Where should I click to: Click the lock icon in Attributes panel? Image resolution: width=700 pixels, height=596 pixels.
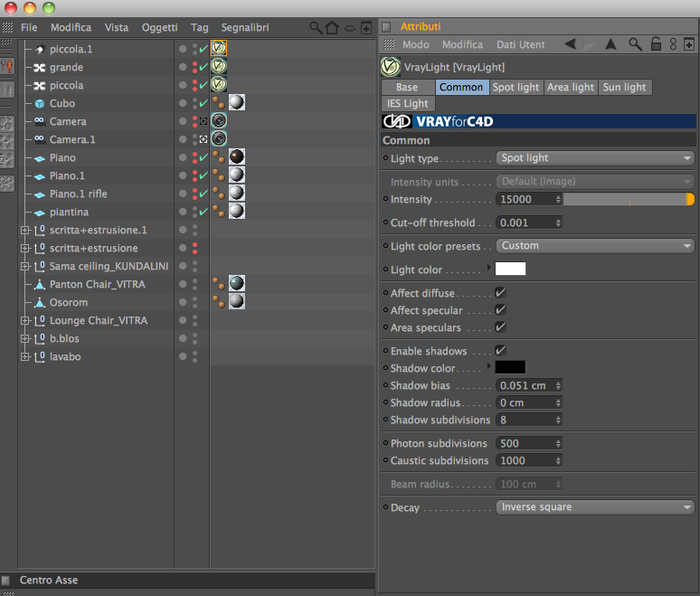(x=655, y=44)
